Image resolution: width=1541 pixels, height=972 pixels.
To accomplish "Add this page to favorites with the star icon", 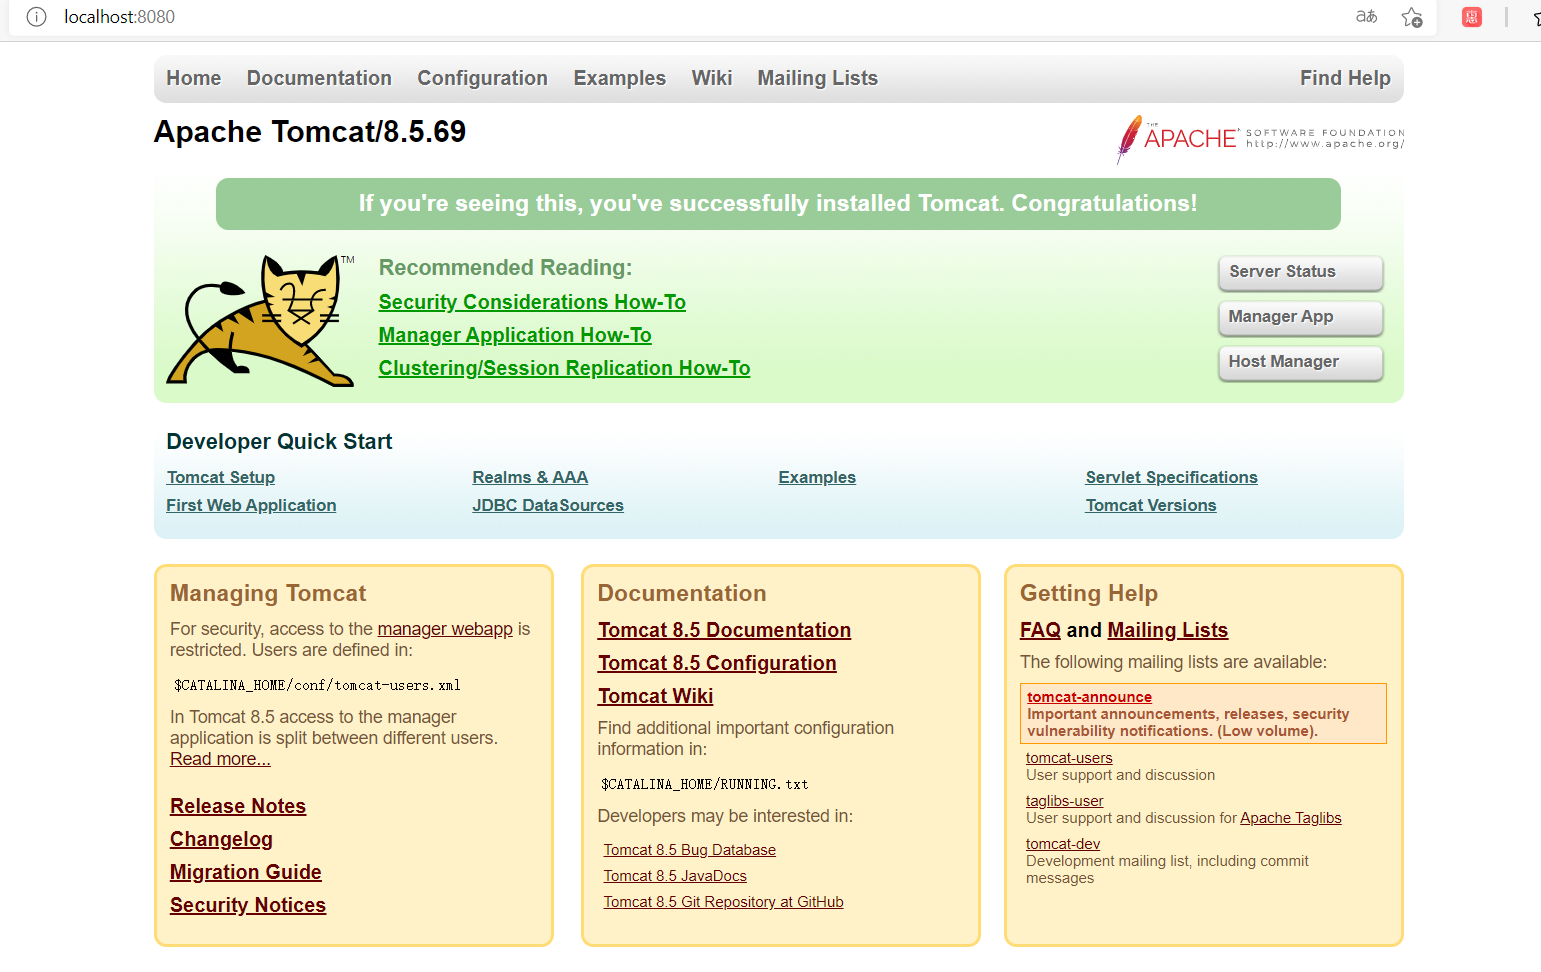I will point(1412,17).
